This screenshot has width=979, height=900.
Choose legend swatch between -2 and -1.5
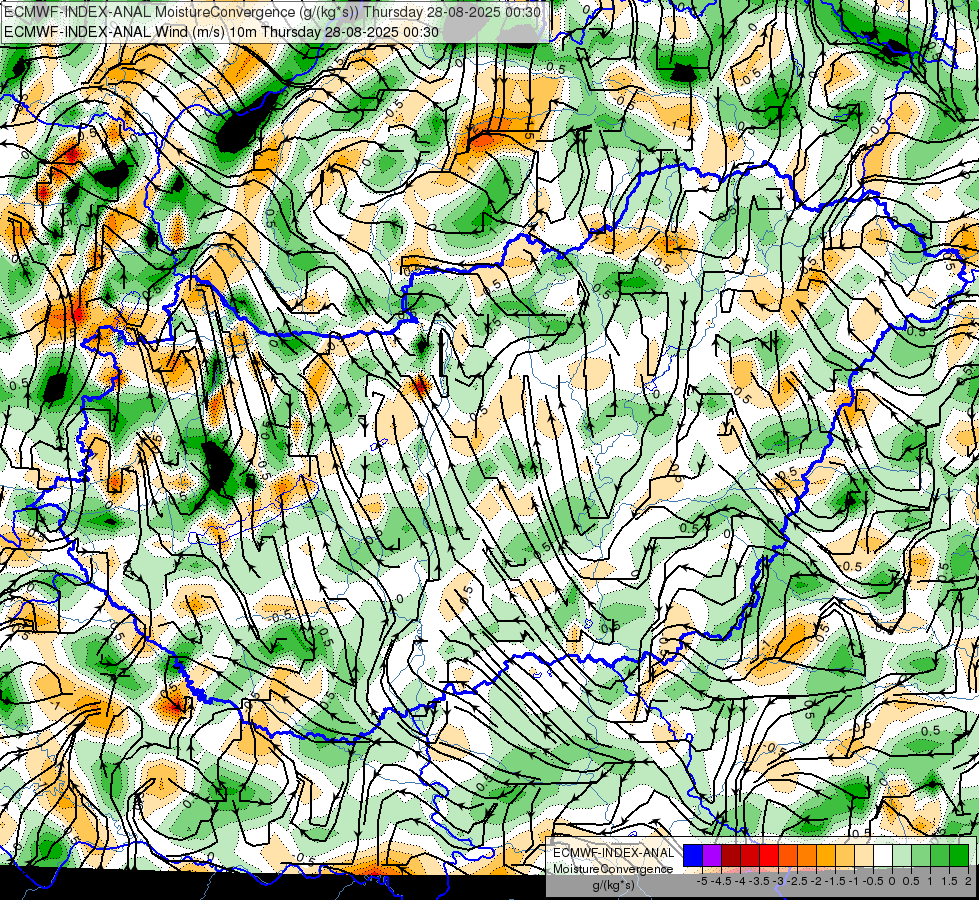[x=826, y=856]
